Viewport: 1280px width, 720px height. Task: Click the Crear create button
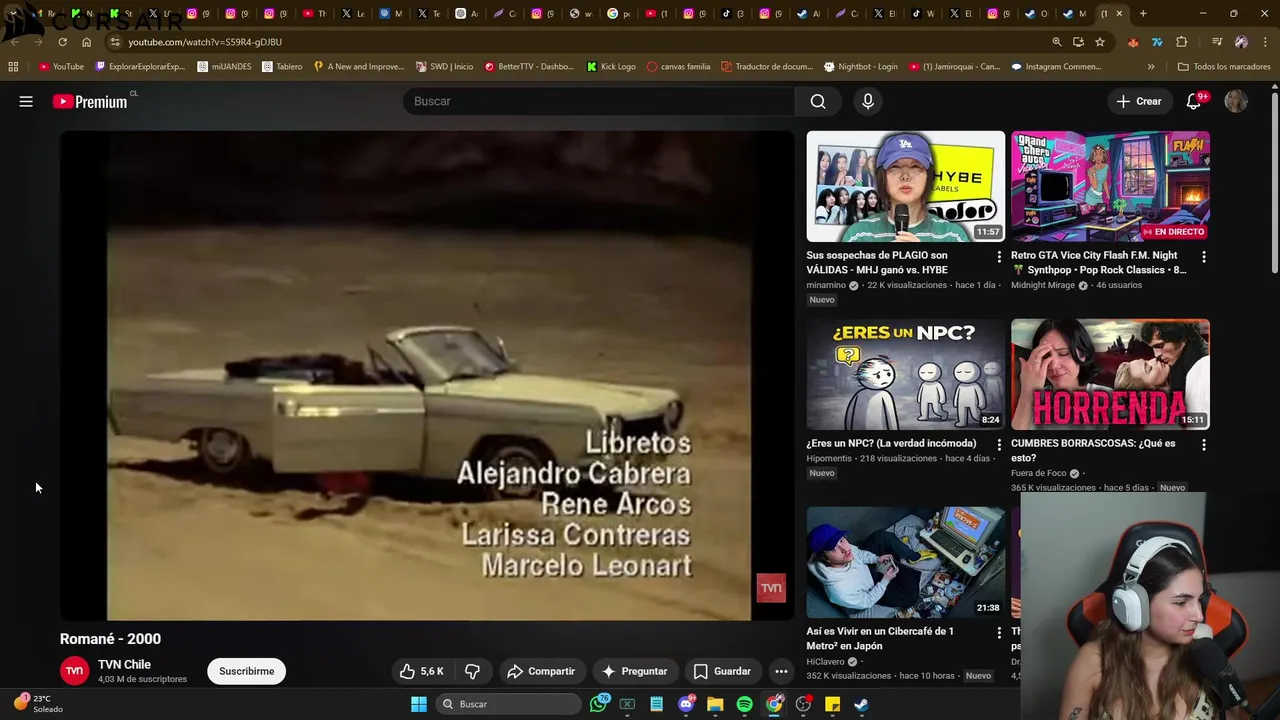(1139, 101)
